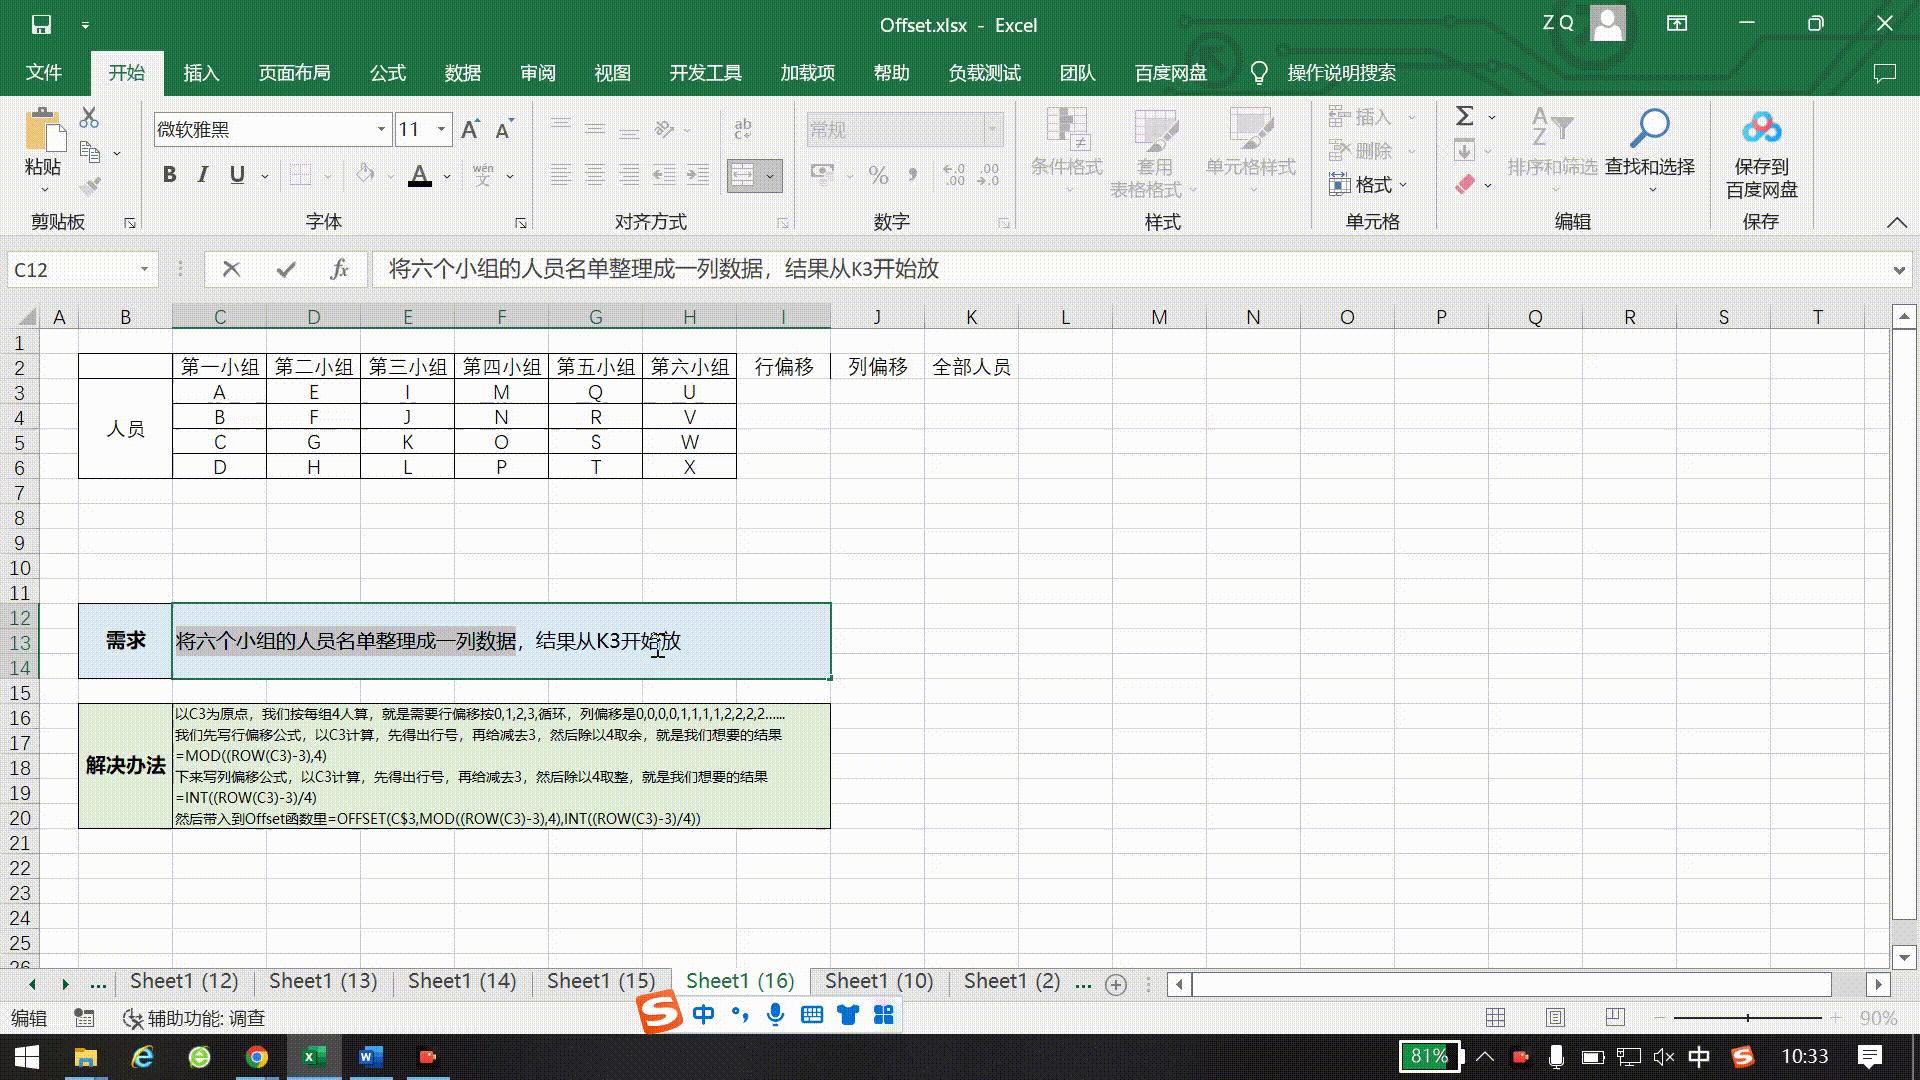Click the AutoSum Σ icon

1463,117
